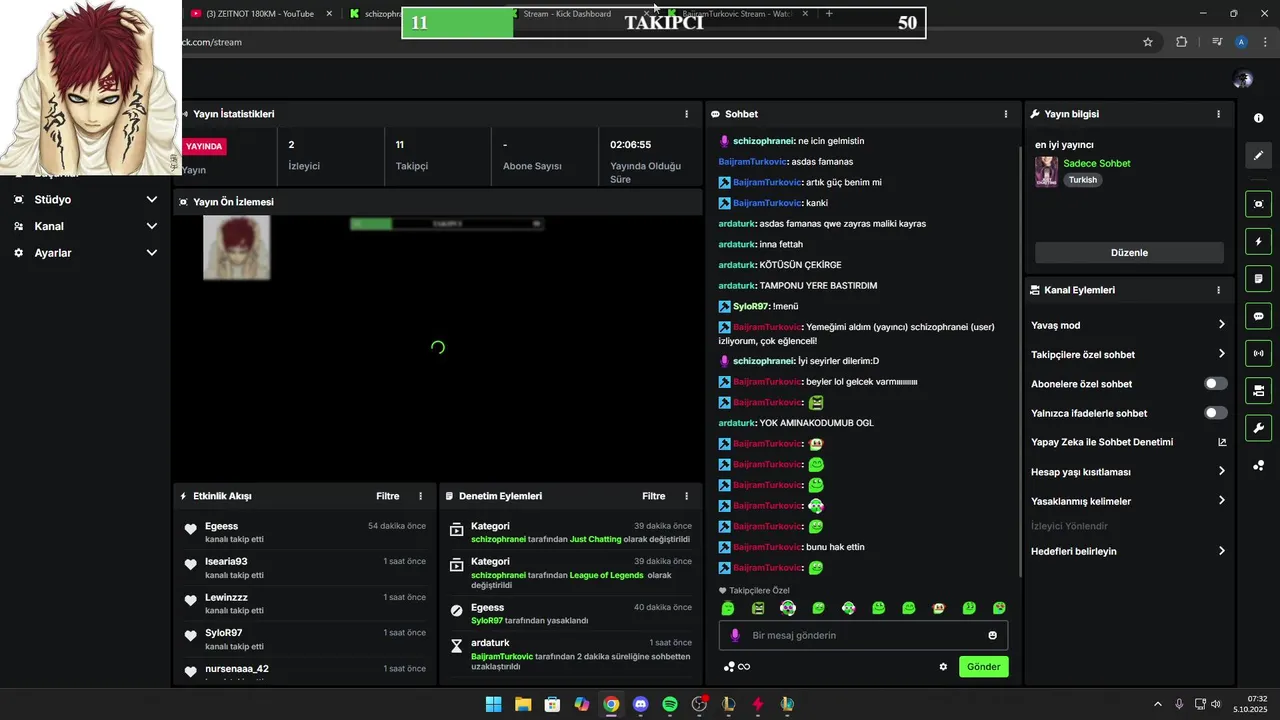1280x720 pixels.
Task: Open the browser extensions puzzle icon
Action: point(1182,42)
